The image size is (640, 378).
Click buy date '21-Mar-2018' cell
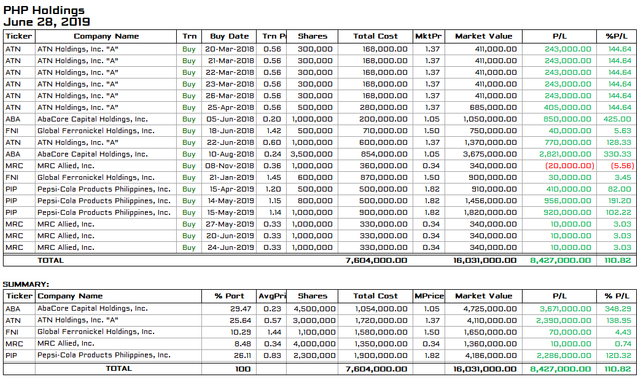[229, 61]
